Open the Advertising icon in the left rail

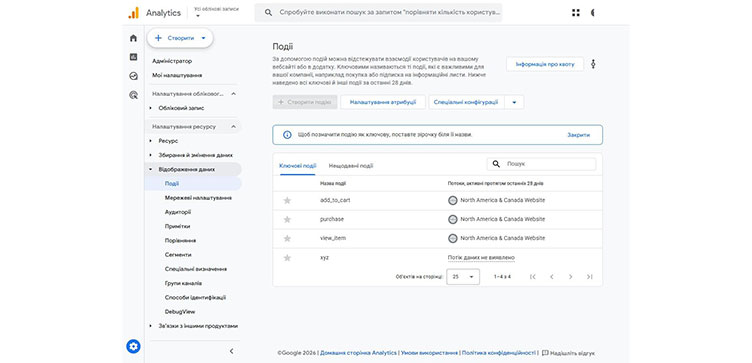coord(133,95)
